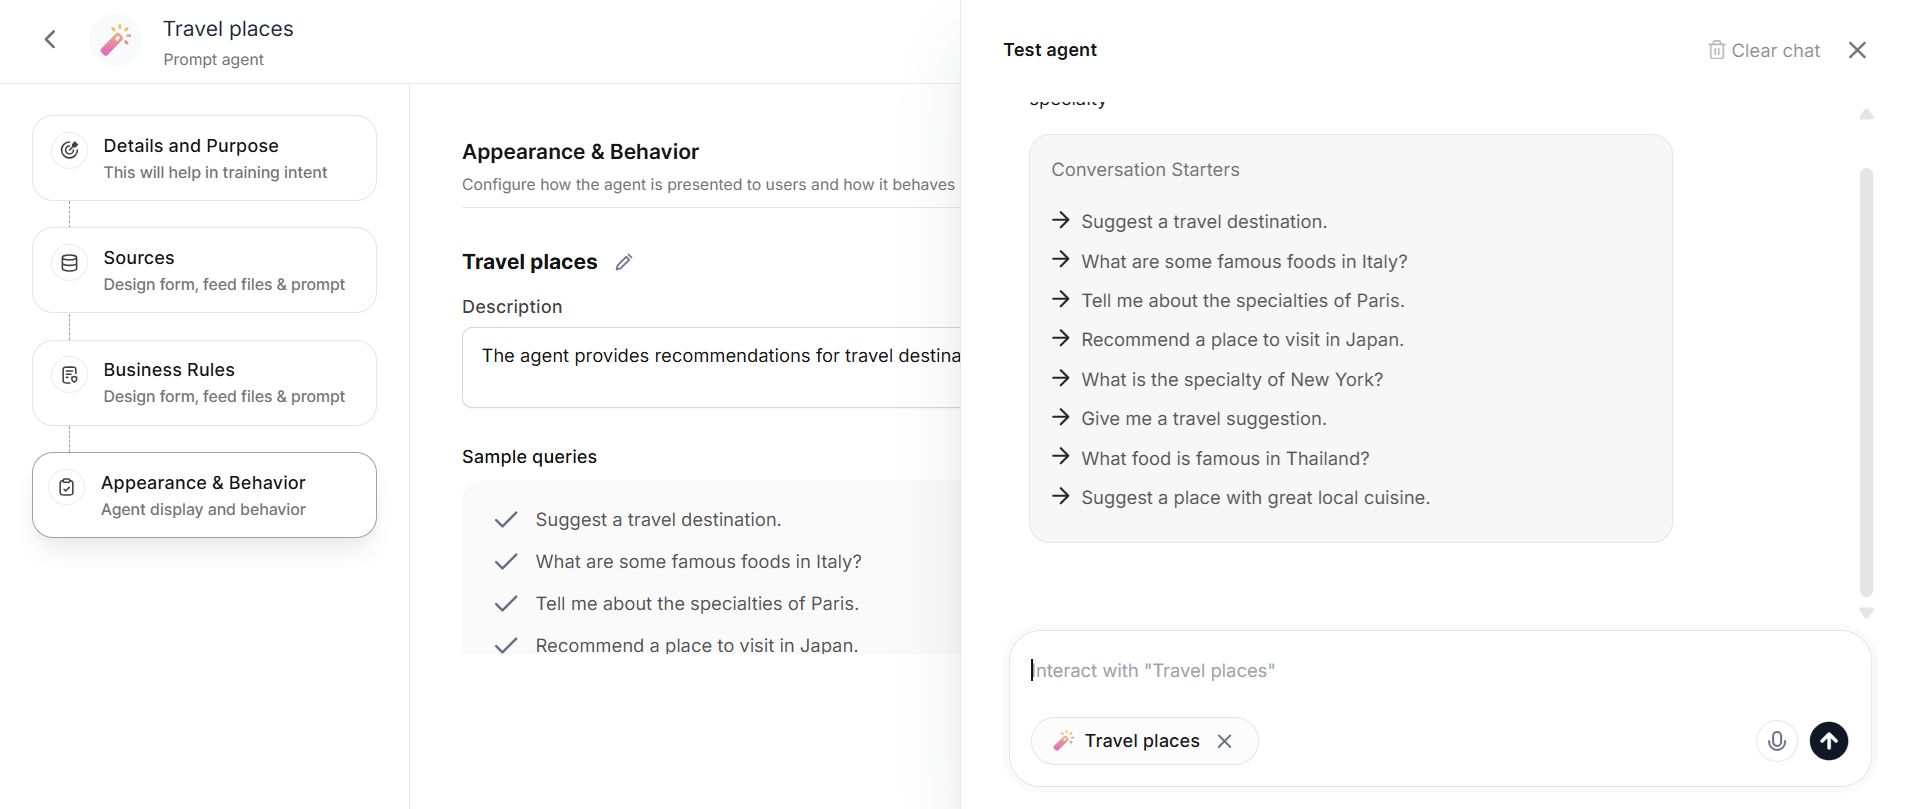Screen dimensions: 1920x809
Task: Click the Details and Purpose target icon
Action: (70, 150)
